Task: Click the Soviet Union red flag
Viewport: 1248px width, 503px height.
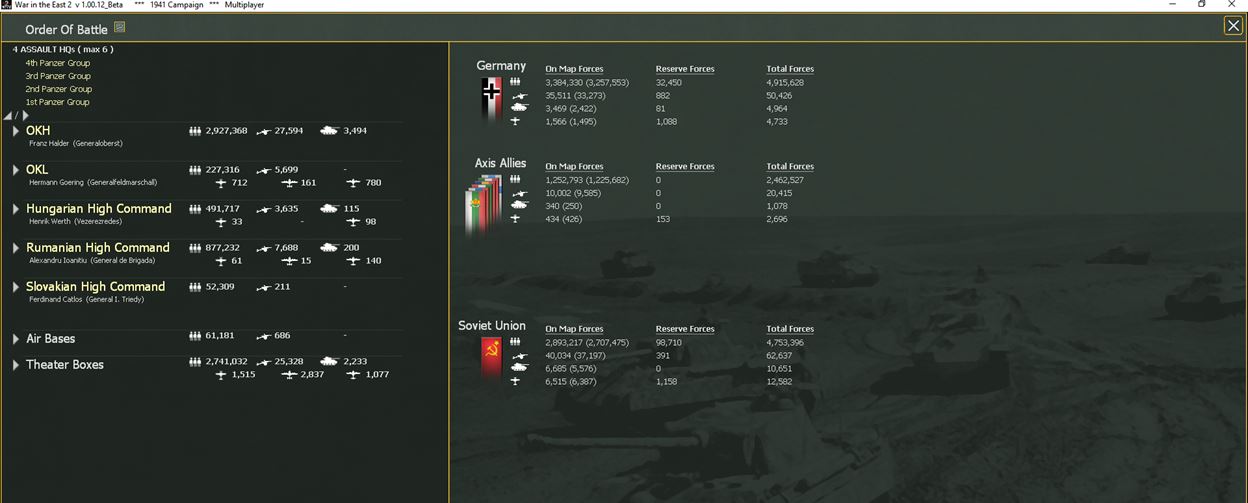Action: (491, 360)
